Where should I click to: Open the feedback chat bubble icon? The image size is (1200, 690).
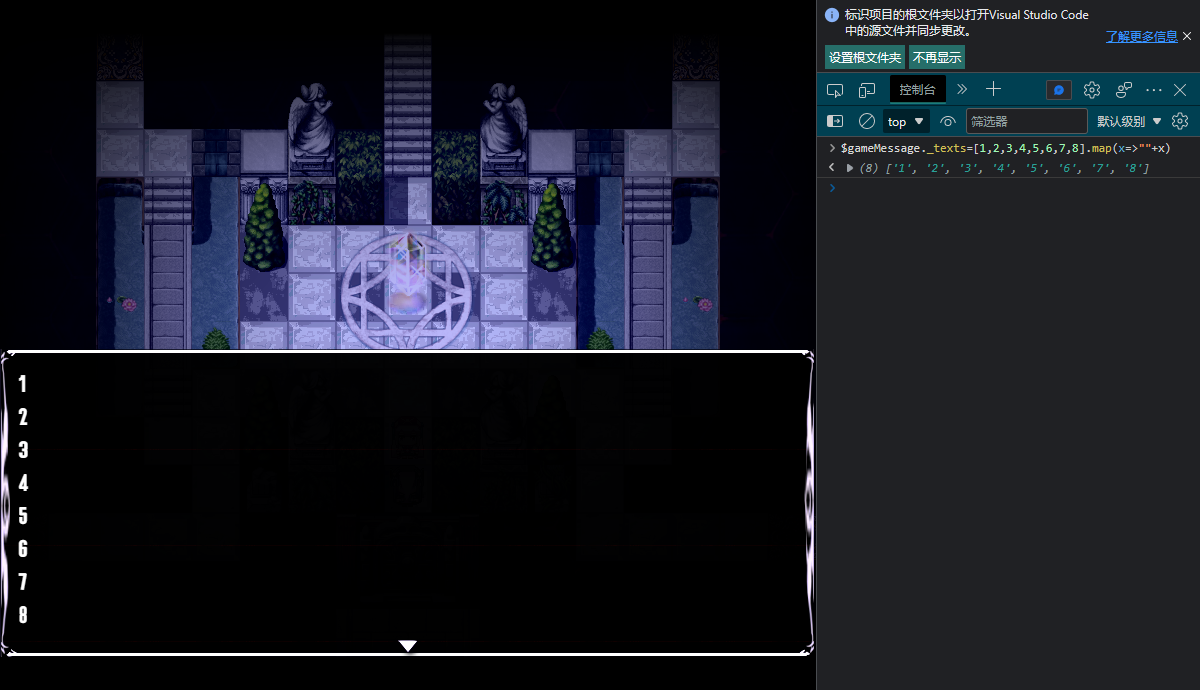tap(1059, 90)
